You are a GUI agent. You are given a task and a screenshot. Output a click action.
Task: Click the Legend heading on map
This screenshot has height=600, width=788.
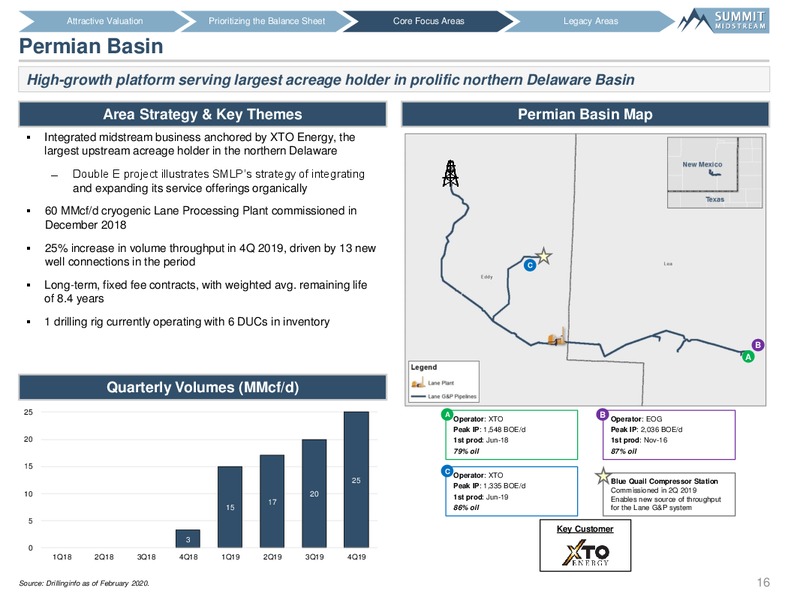pos(424,367)
